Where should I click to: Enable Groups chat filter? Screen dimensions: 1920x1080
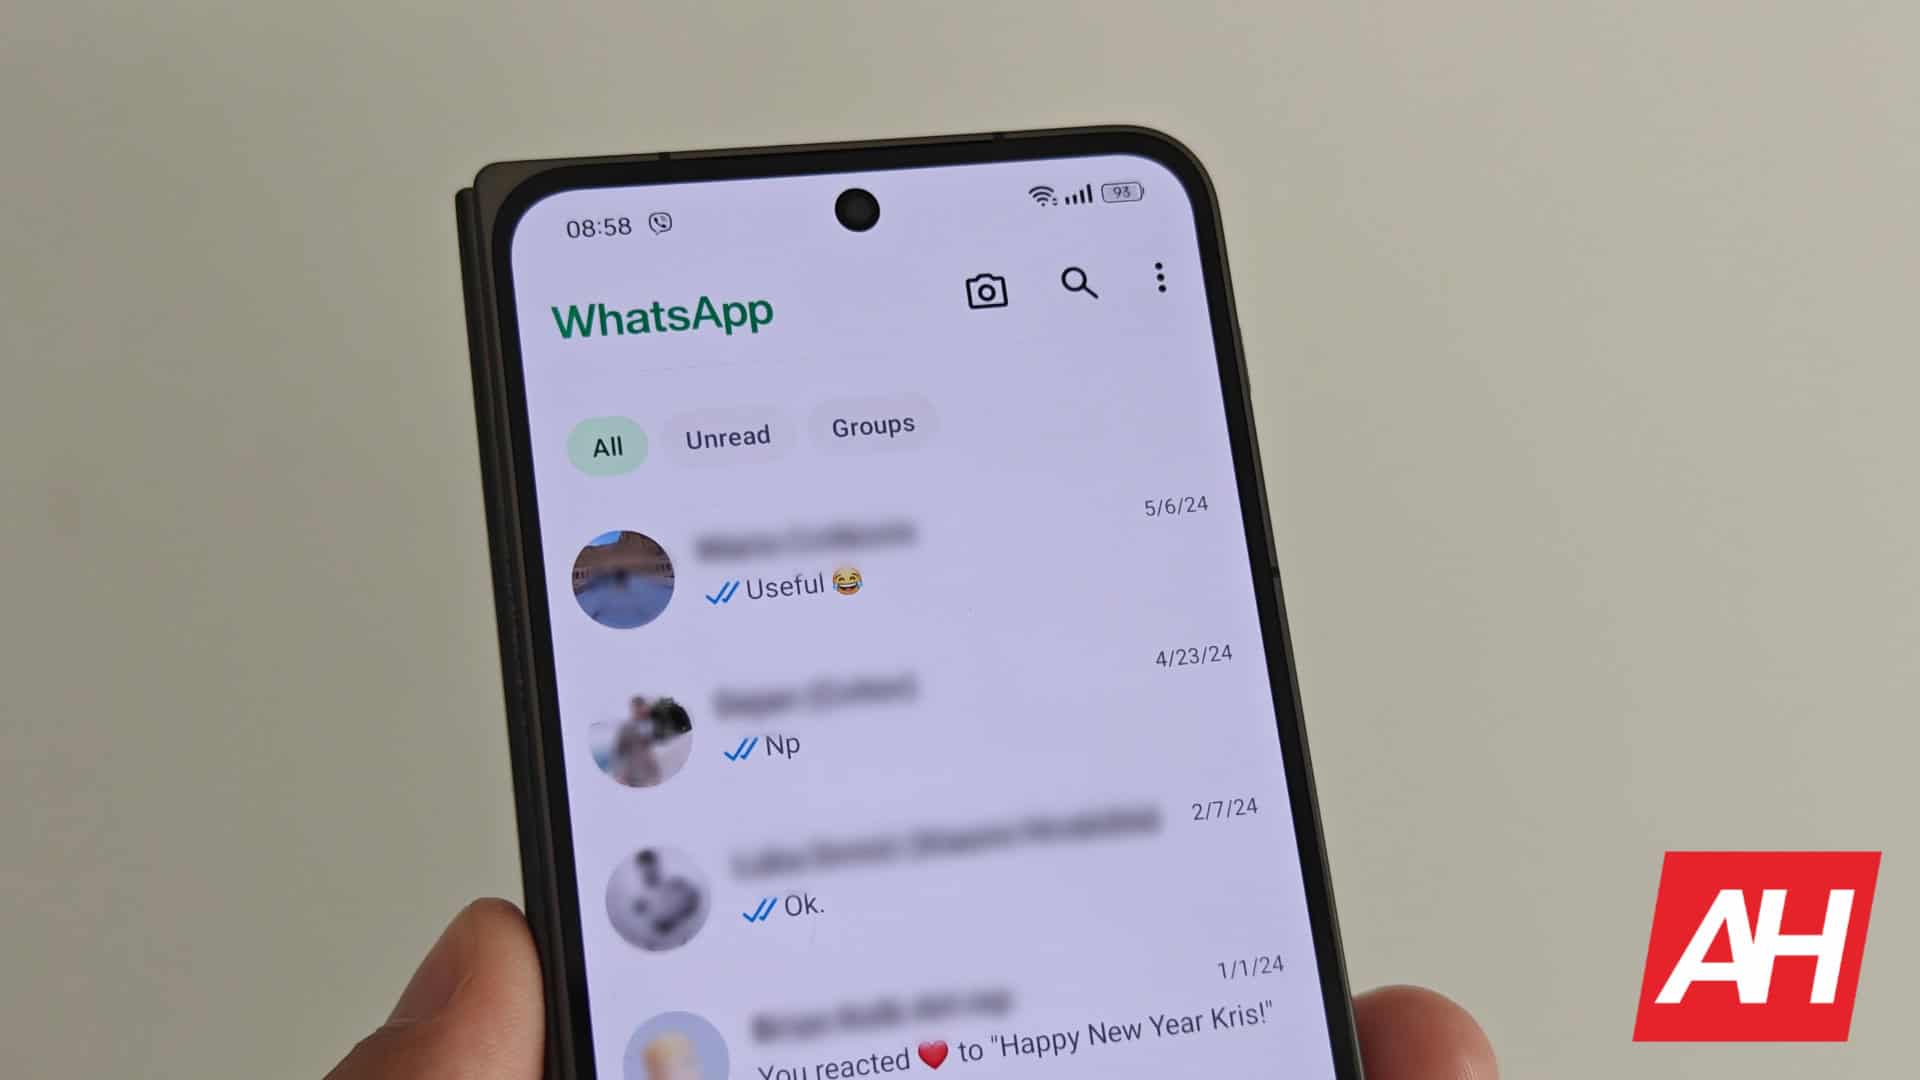pos(873,425)
